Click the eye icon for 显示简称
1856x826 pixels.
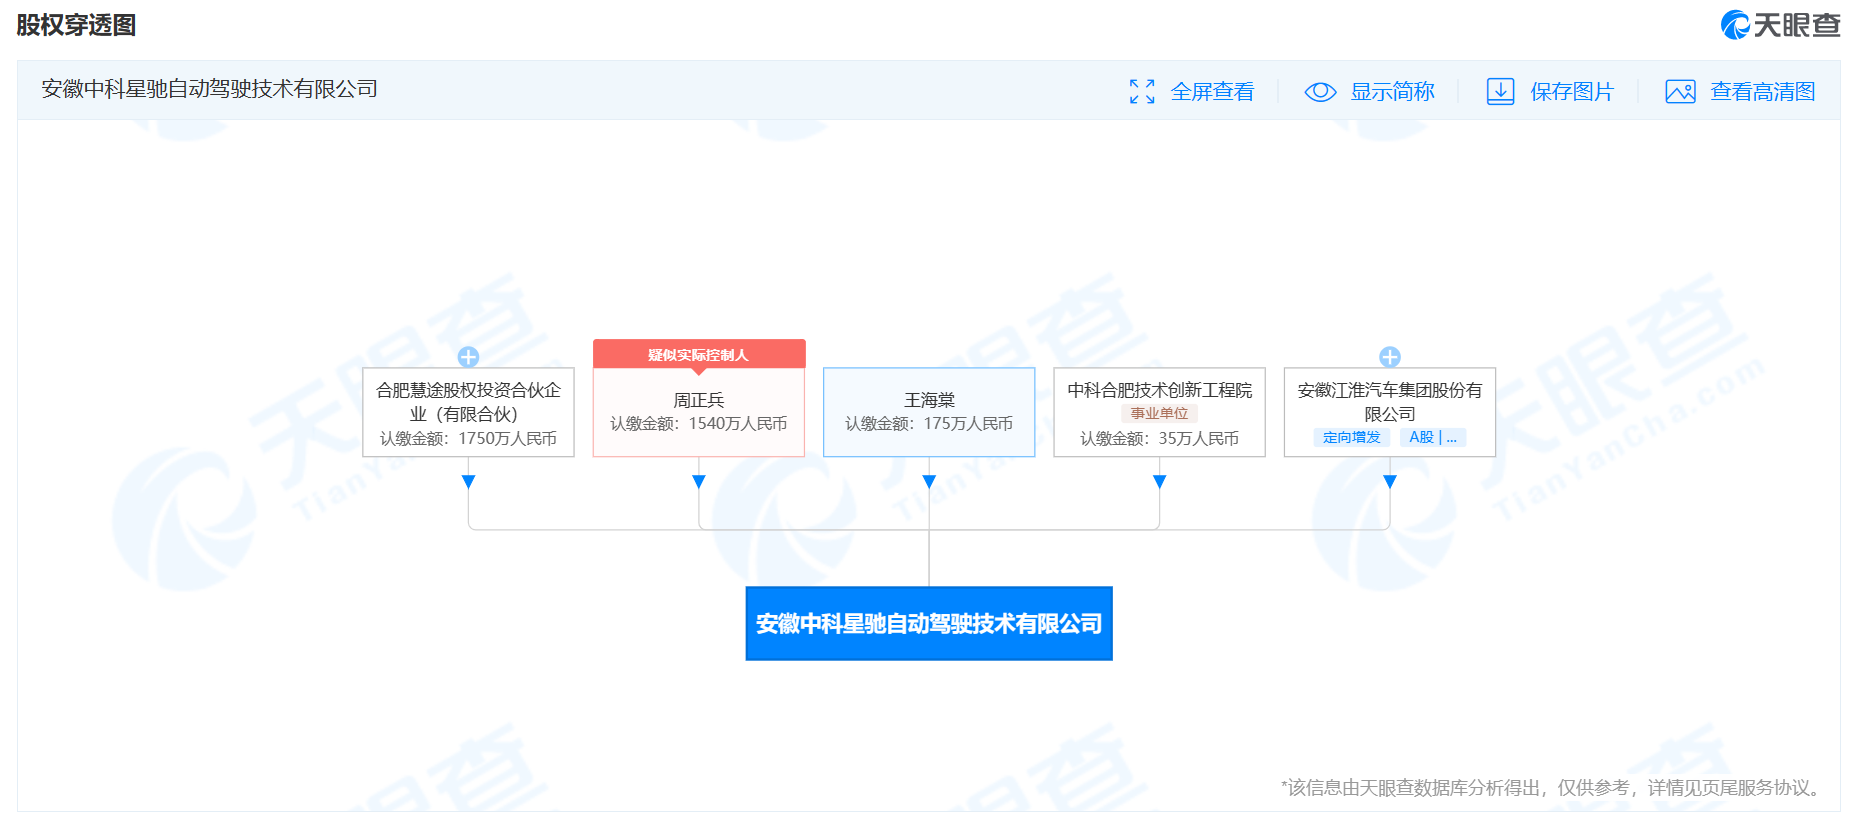pos(1320,91)
